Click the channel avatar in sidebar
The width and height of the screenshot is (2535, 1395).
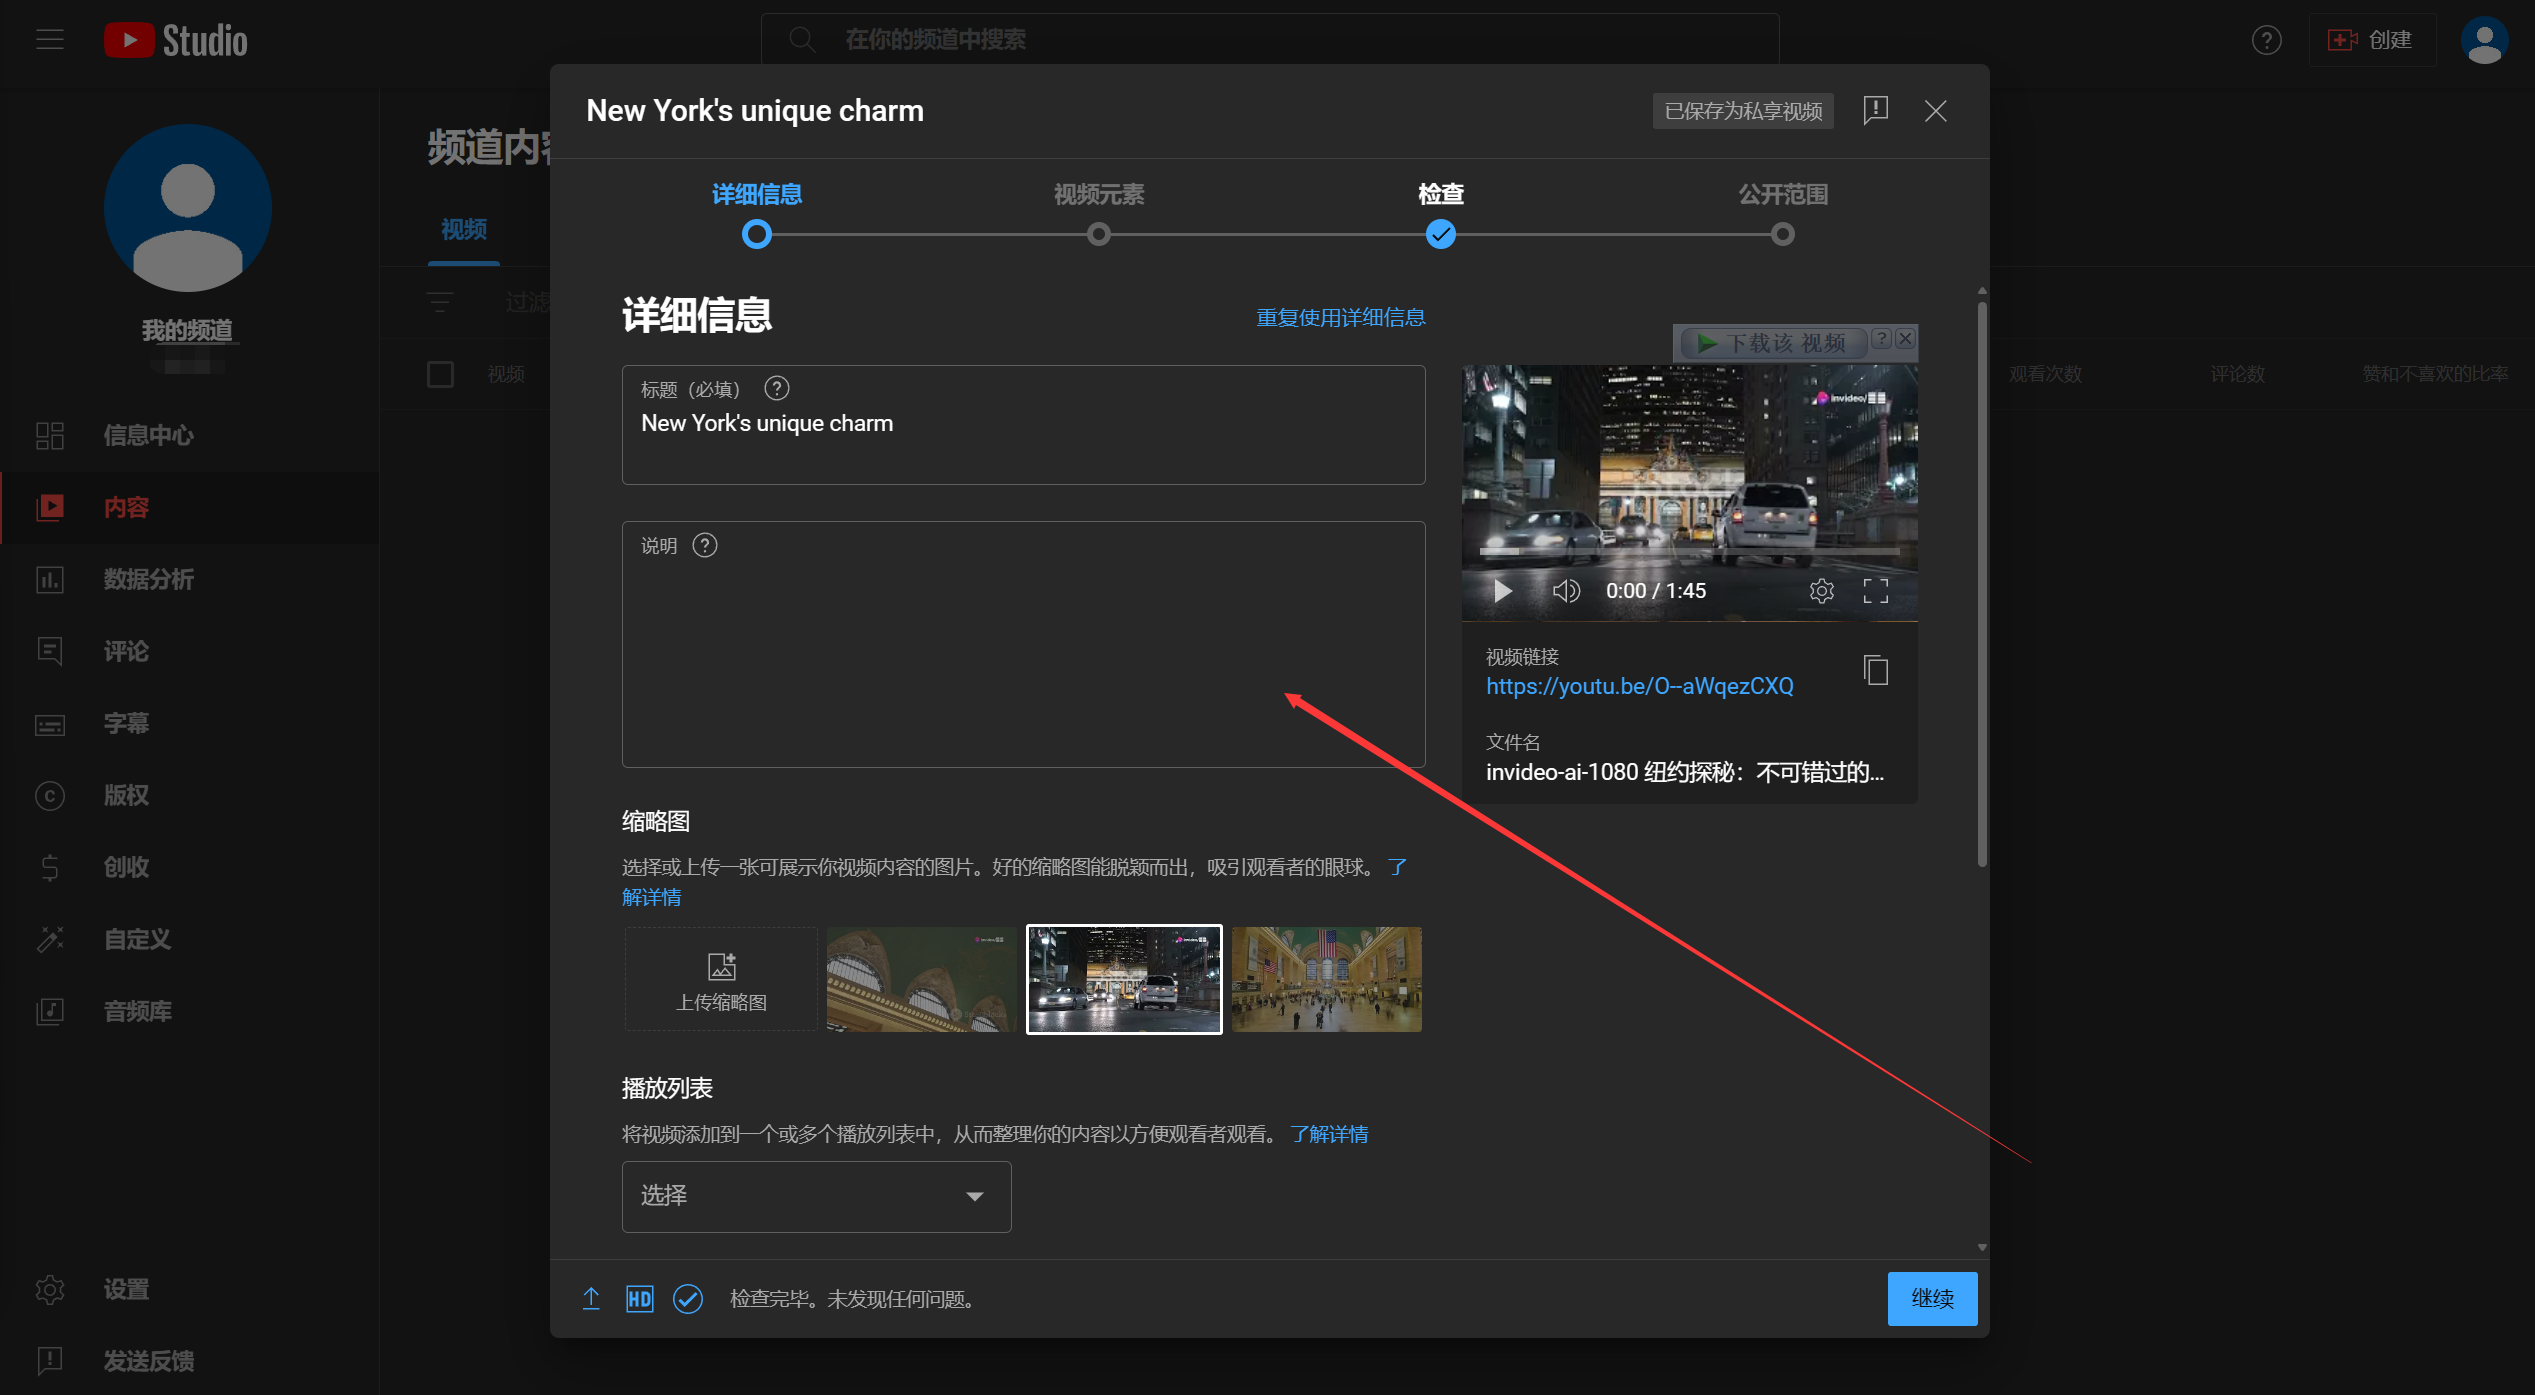click(x=188, y=208)
